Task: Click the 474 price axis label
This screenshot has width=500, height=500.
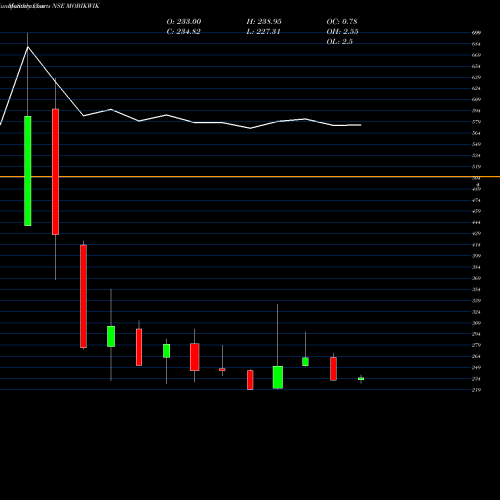Action: (x=476, y=200)
